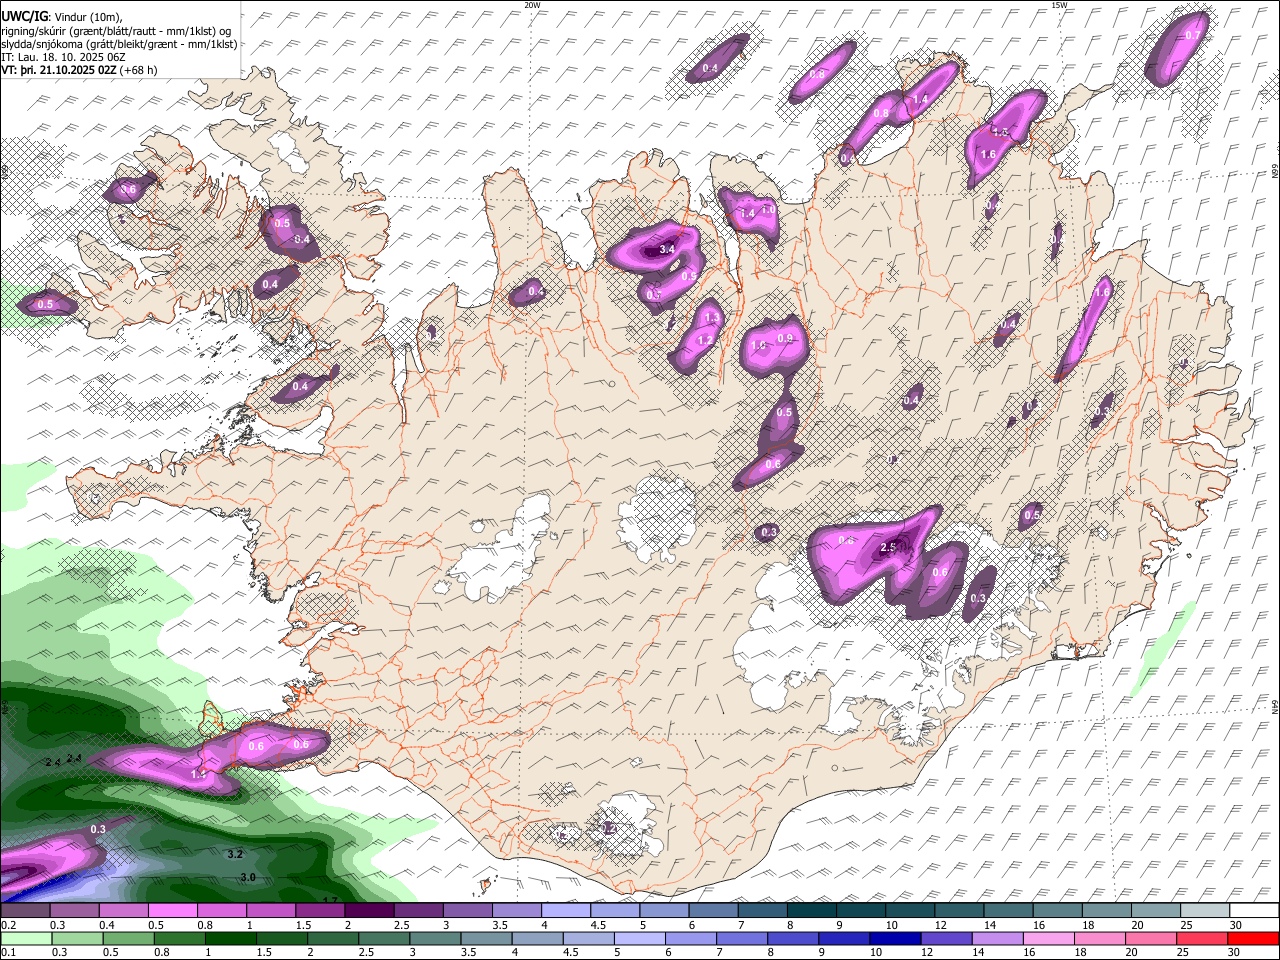
Task: Select the dark teal upper scale swatch starting at 8
Action: 812,911
